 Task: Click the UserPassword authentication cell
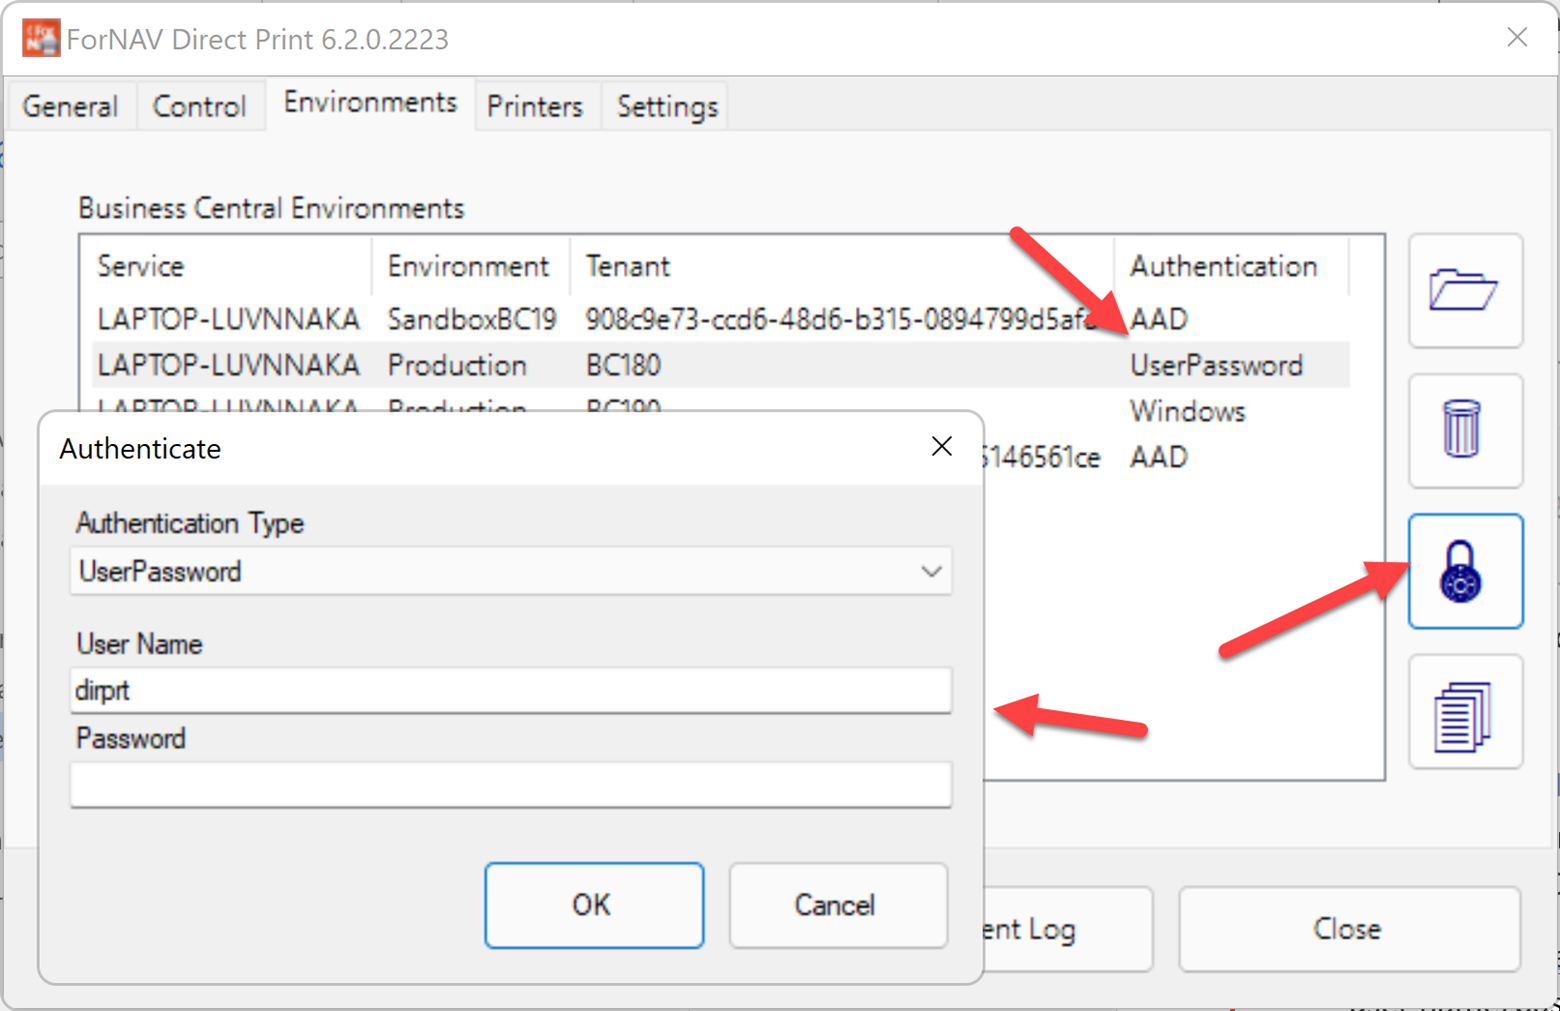tap(1216, 365)
